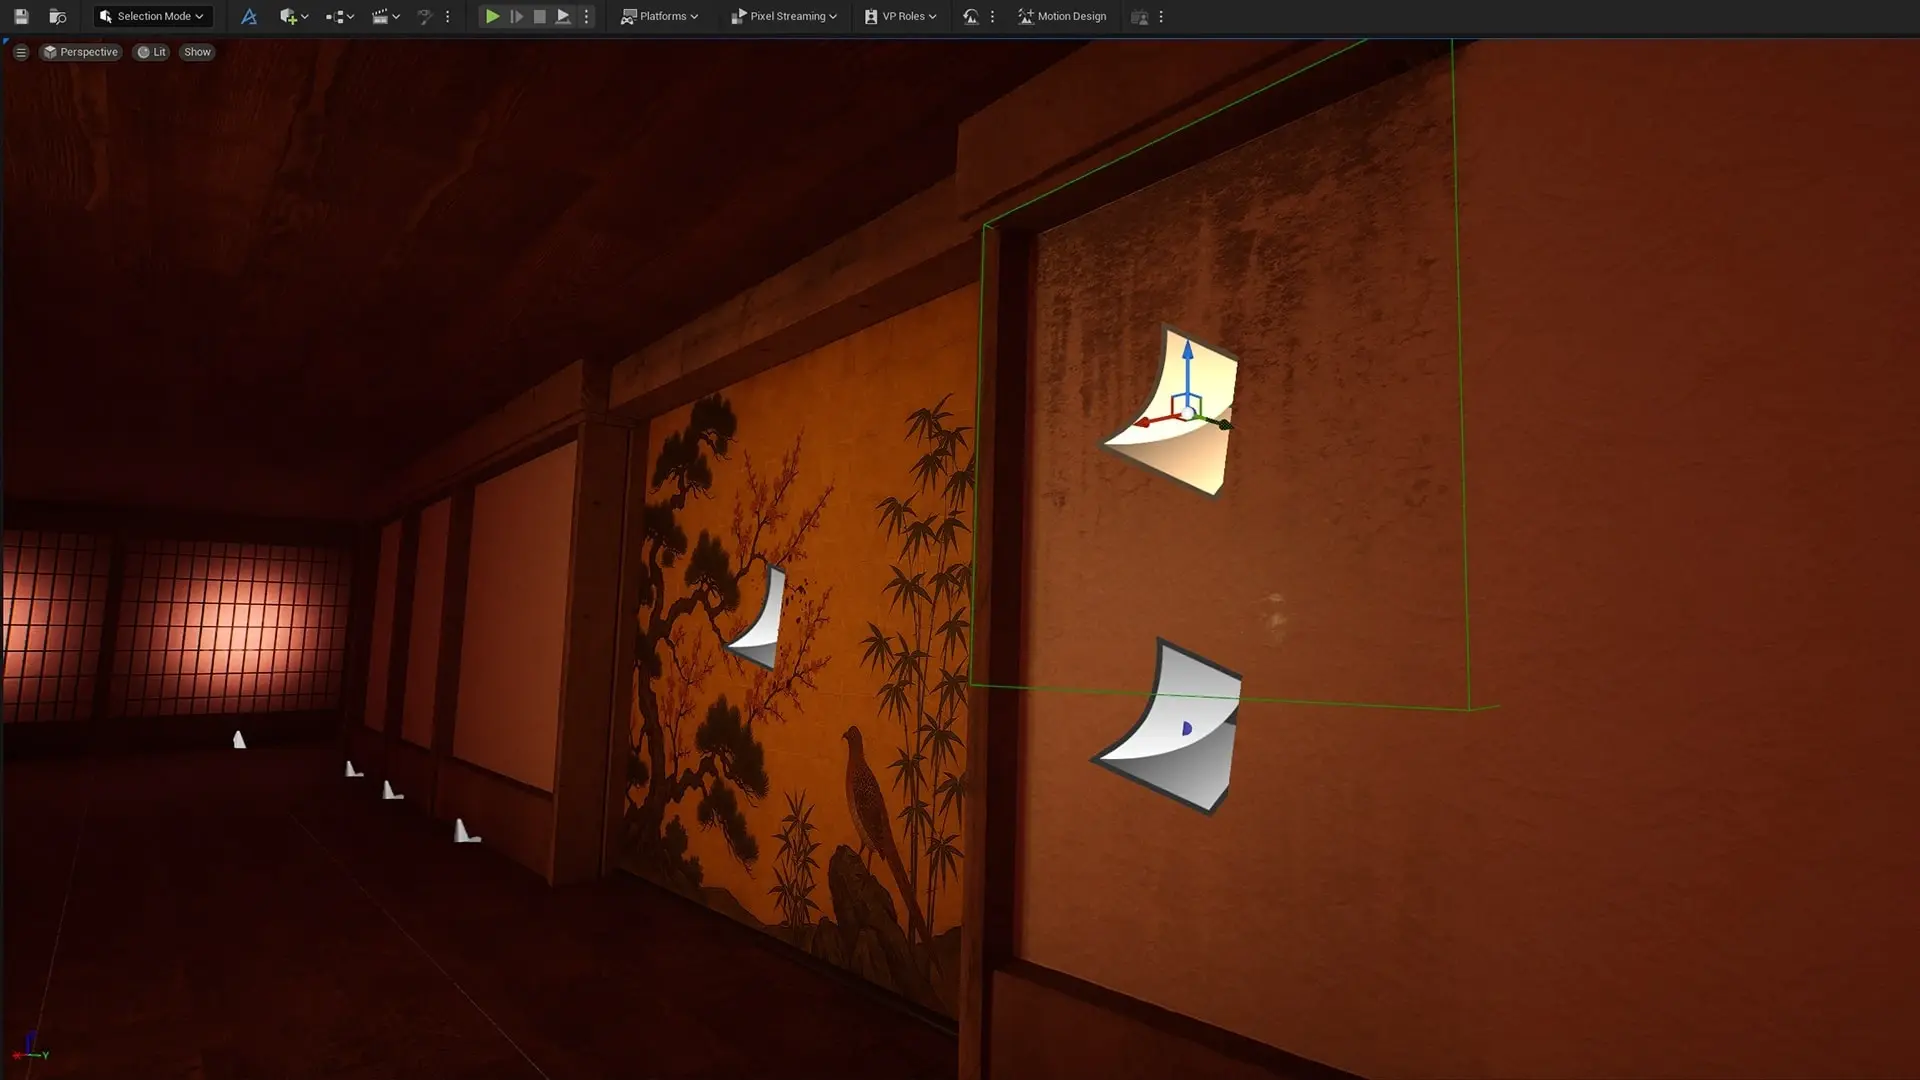
Task: Click the blue Modeling tools icon
Action: (x=249, y=16)
